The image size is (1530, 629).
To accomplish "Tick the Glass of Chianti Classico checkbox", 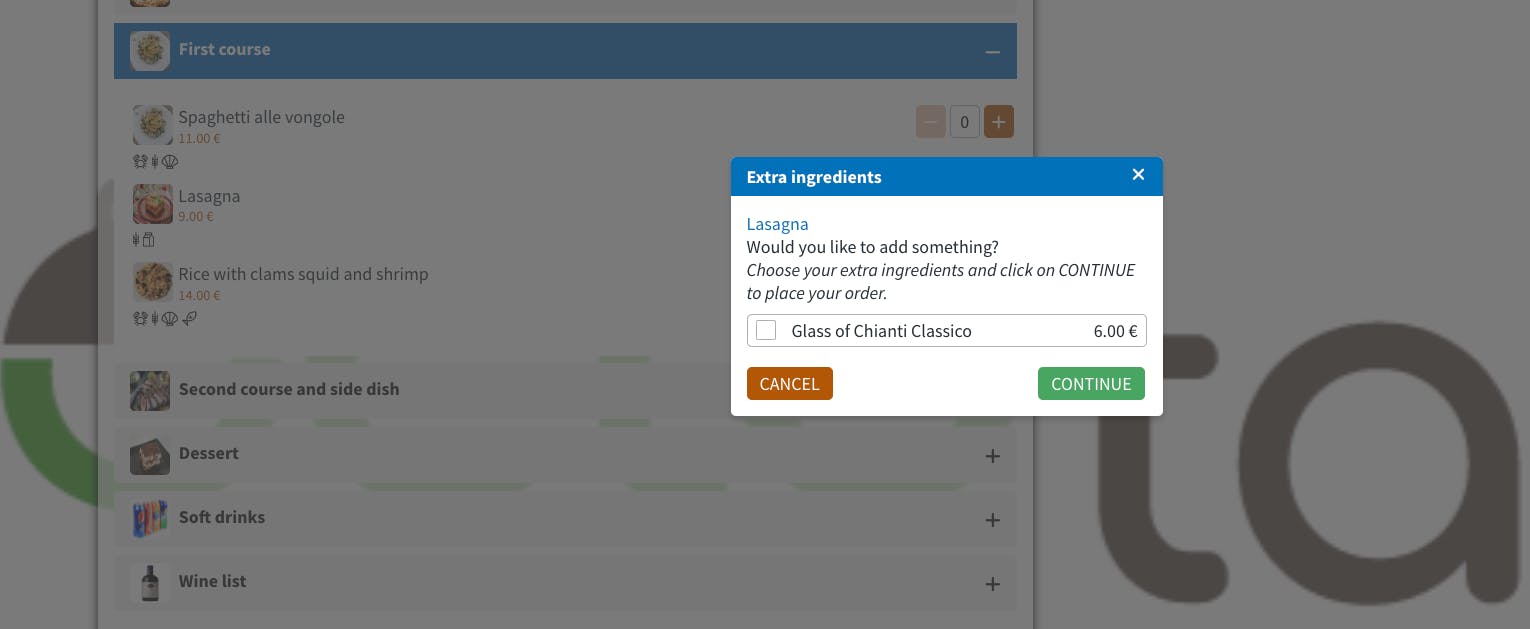I will (766, 331).
